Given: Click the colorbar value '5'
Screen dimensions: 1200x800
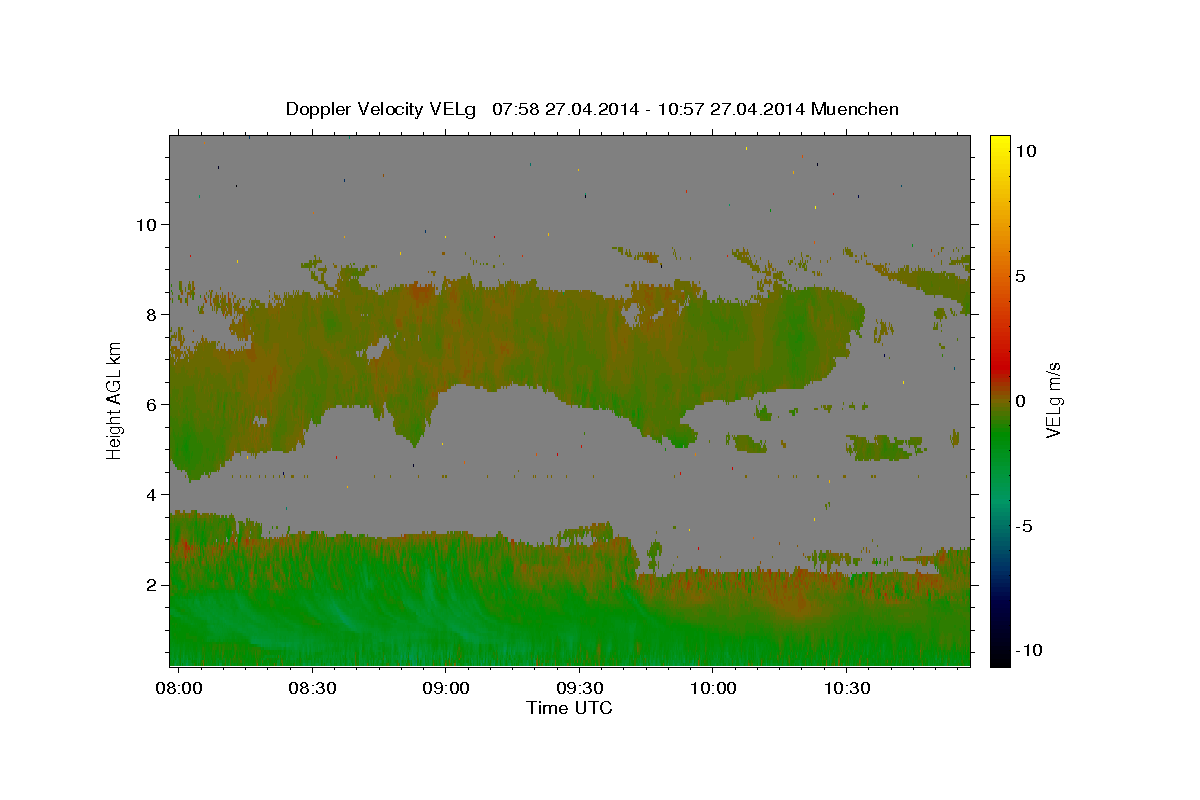Looking at the screenshot, I should point(1020,276).
